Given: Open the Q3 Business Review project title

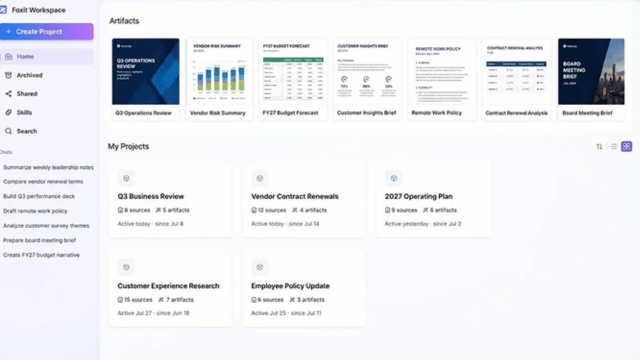Looking at the screenshot, I should click(151, 196).
